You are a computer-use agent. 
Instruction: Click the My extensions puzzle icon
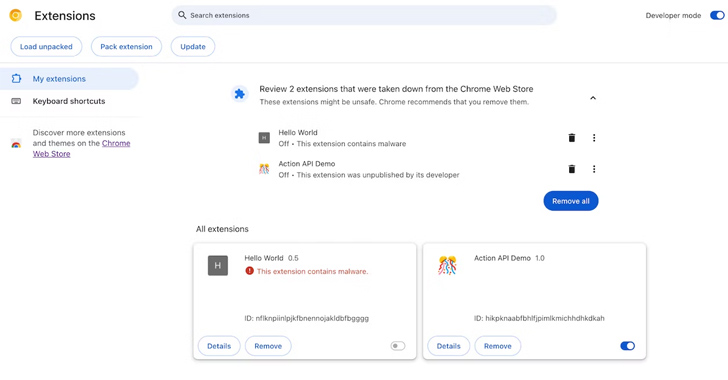pyautogui.click(x=16, y=79)
